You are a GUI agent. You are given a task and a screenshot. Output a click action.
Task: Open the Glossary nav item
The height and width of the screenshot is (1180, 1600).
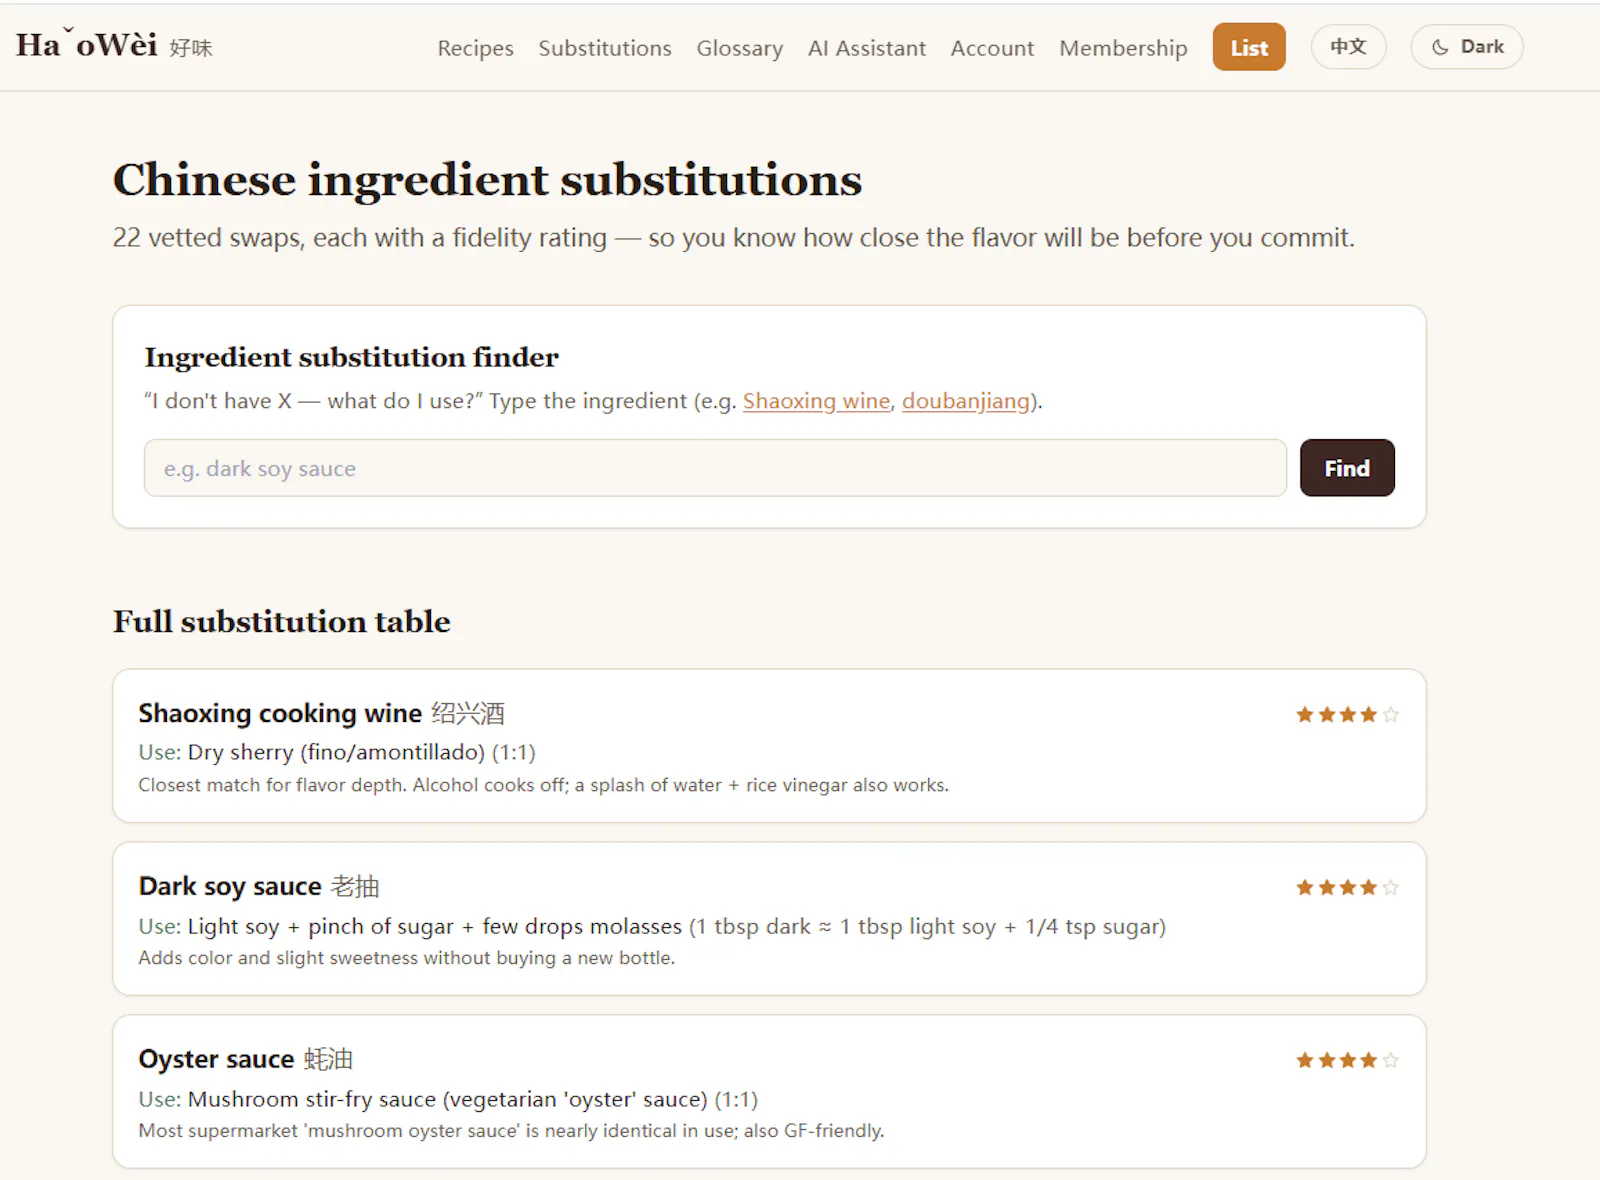(740, 48)
